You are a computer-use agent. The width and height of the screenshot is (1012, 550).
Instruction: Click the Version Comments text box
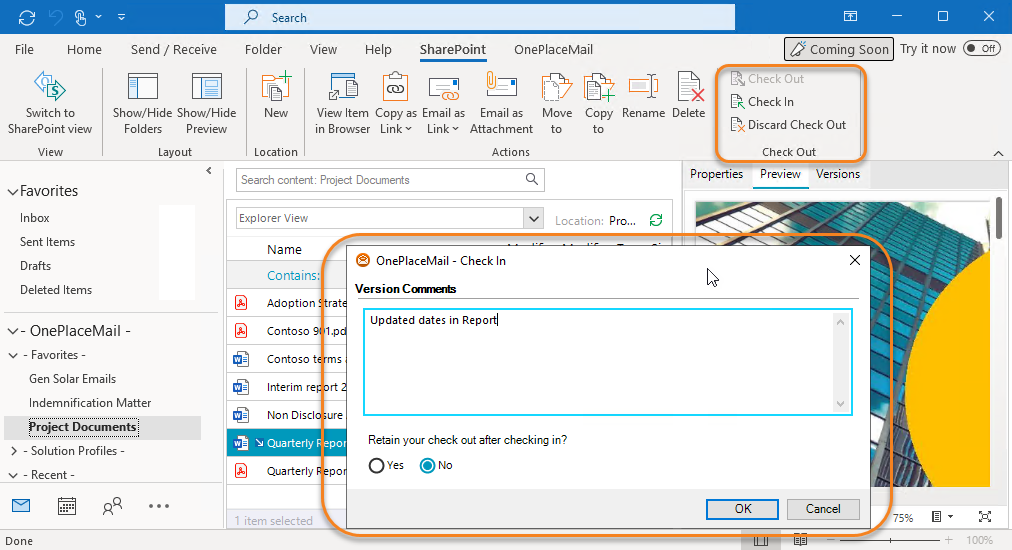(x=607, y=362)
